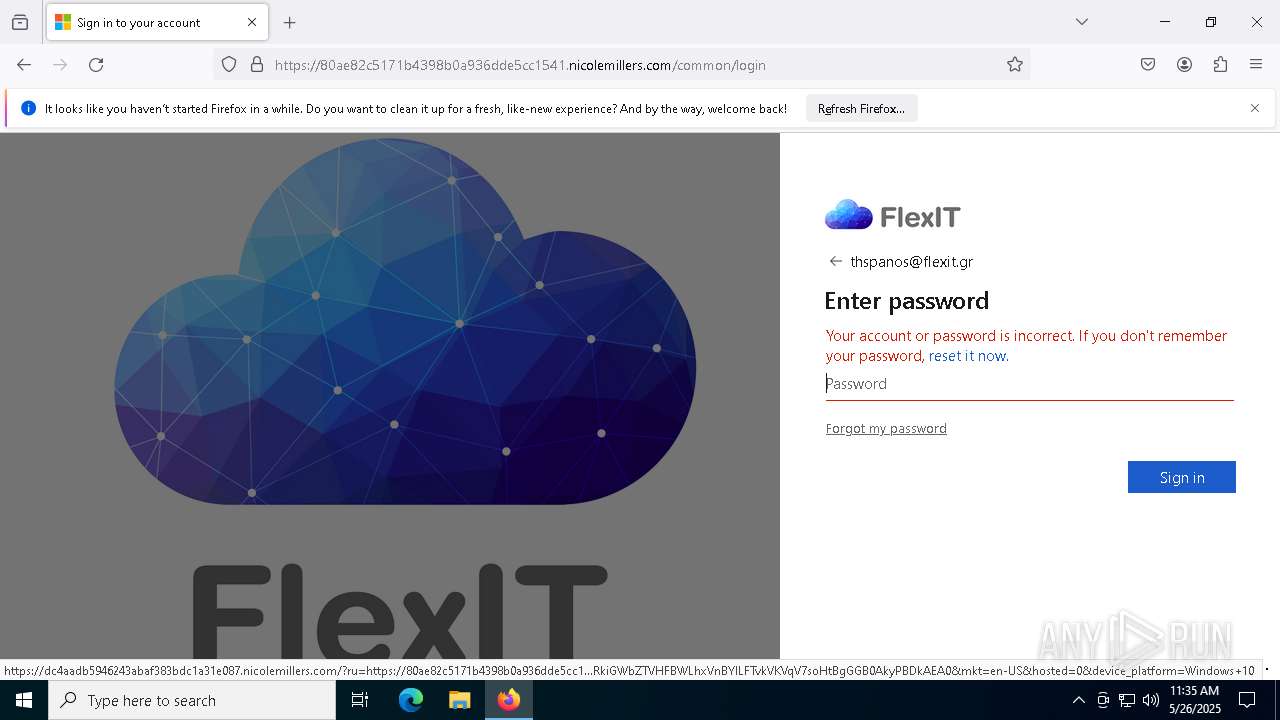
Task: Focus the Password input field
Action: coord(1029,384)
